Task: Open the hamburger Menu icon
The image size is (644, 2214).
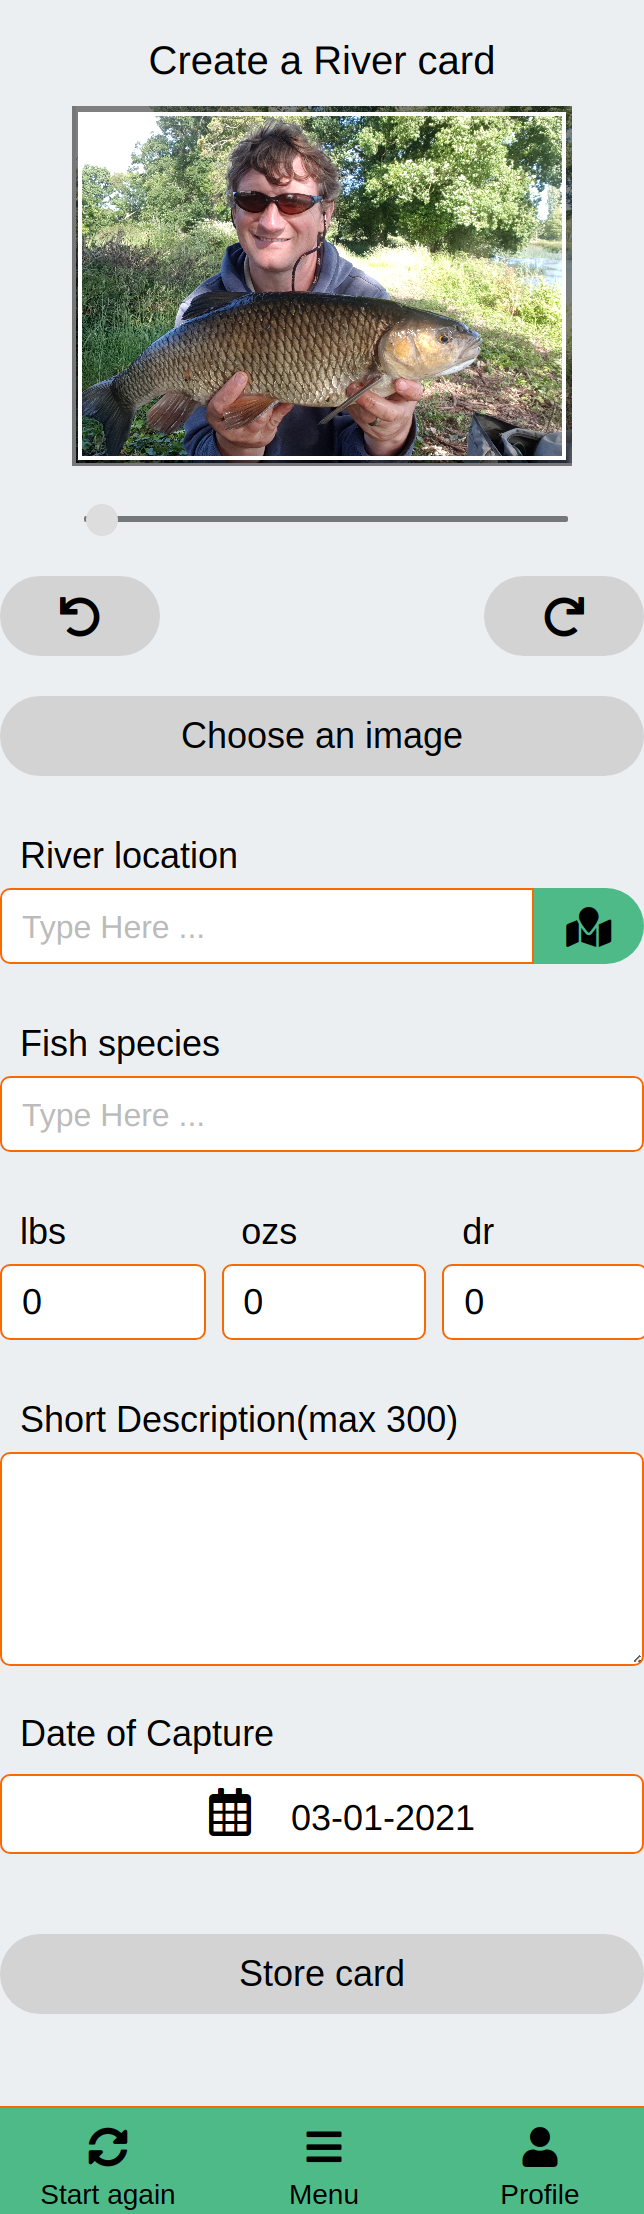Action: 323,2146
